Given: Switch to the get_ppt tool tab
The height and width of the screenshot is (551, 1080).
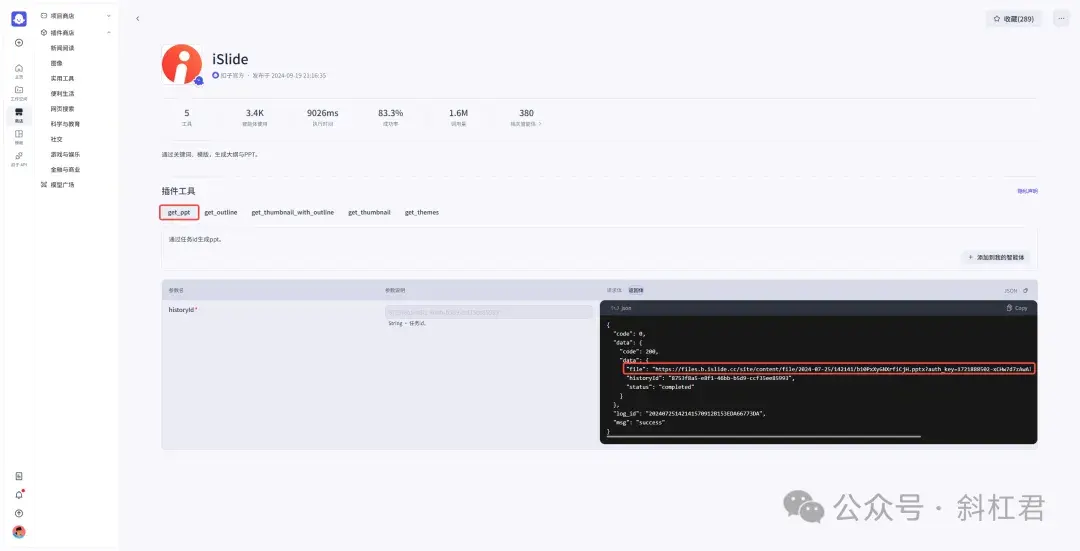Looking at the screenshot, I should tap(179, 212).
